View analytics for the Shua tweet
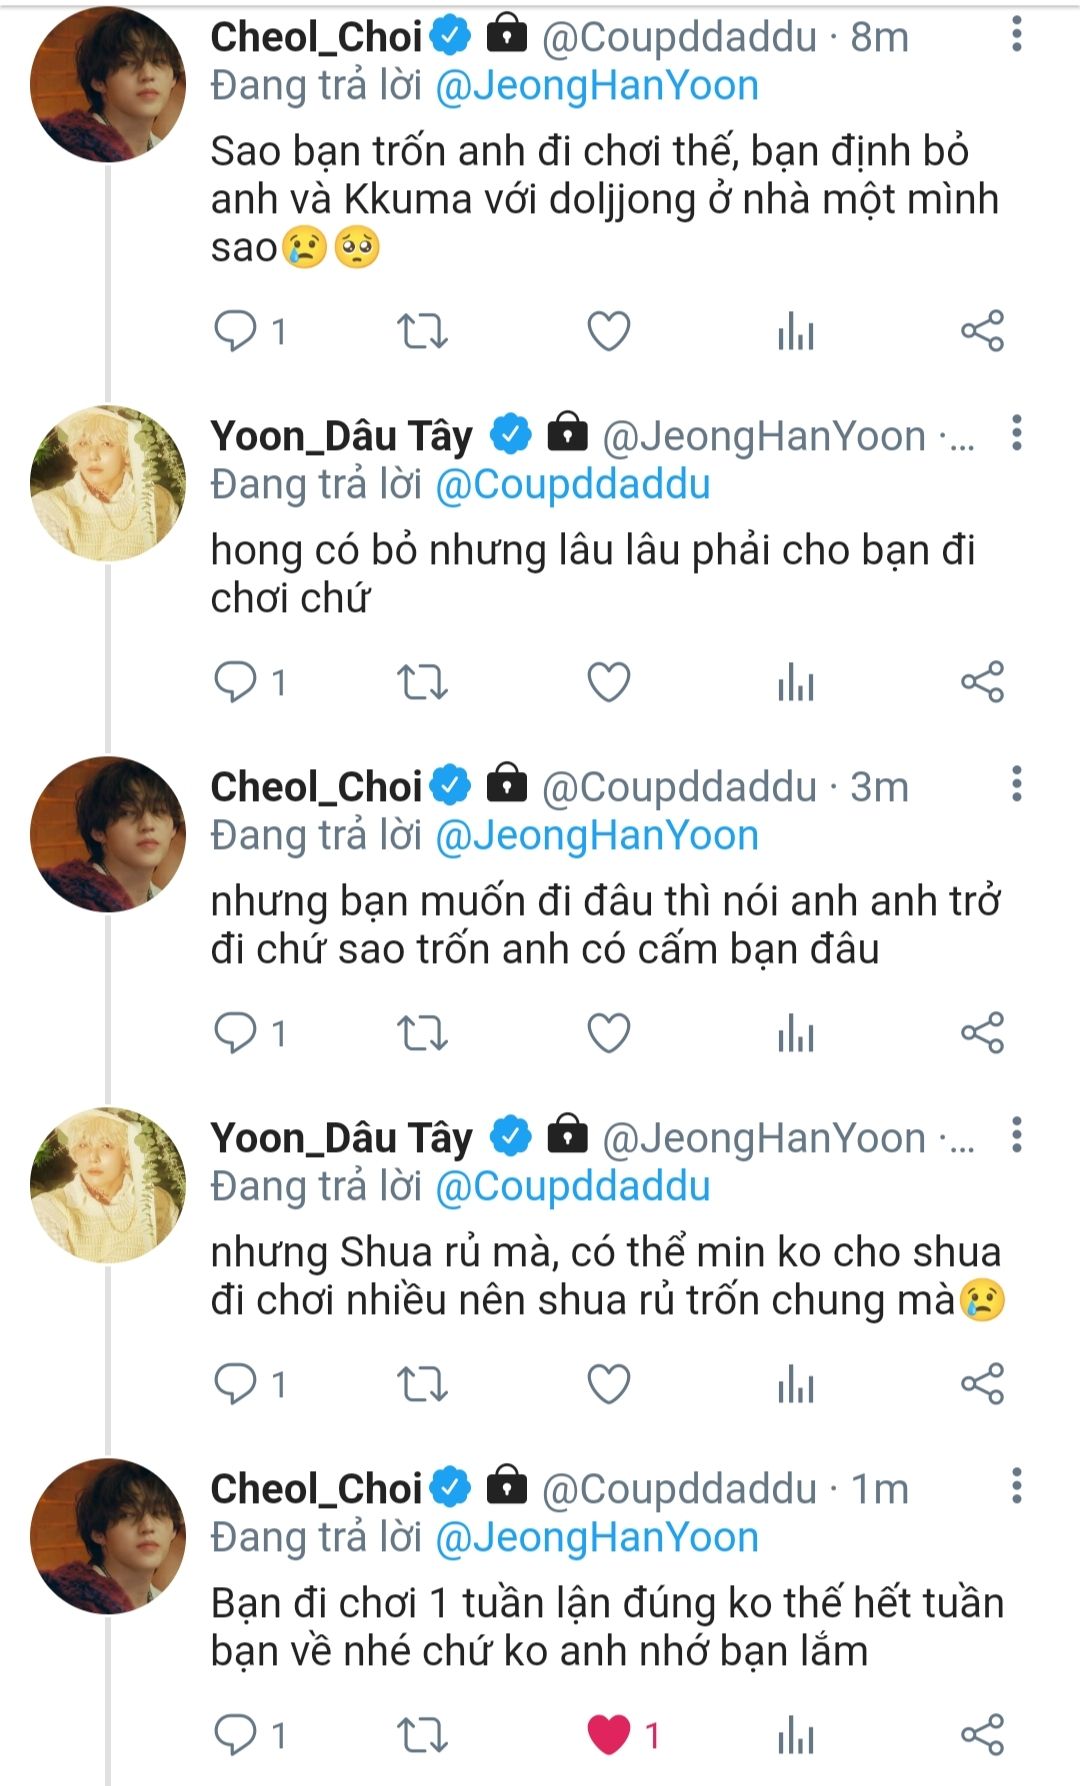 pos(796,1385)
